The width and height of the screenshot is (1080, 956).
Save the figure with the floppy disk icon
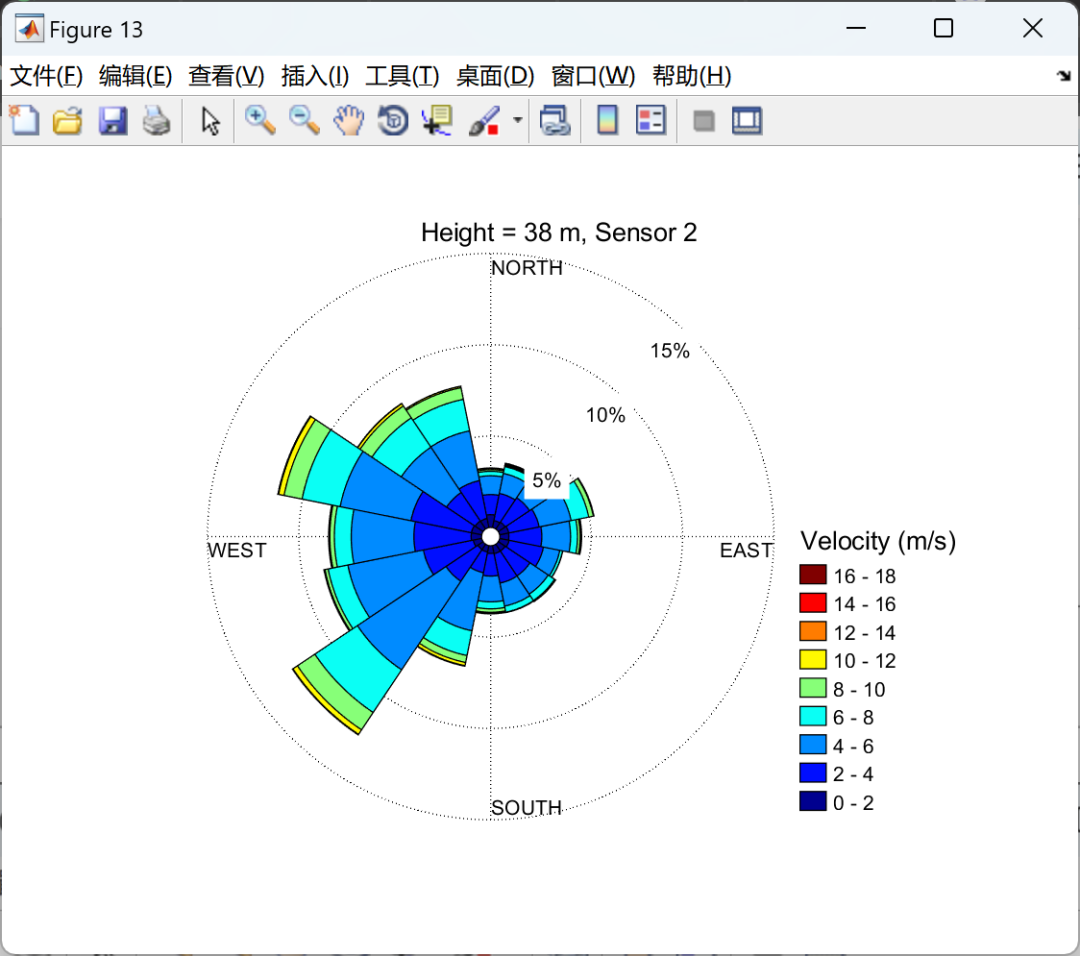tap(112, 121)
